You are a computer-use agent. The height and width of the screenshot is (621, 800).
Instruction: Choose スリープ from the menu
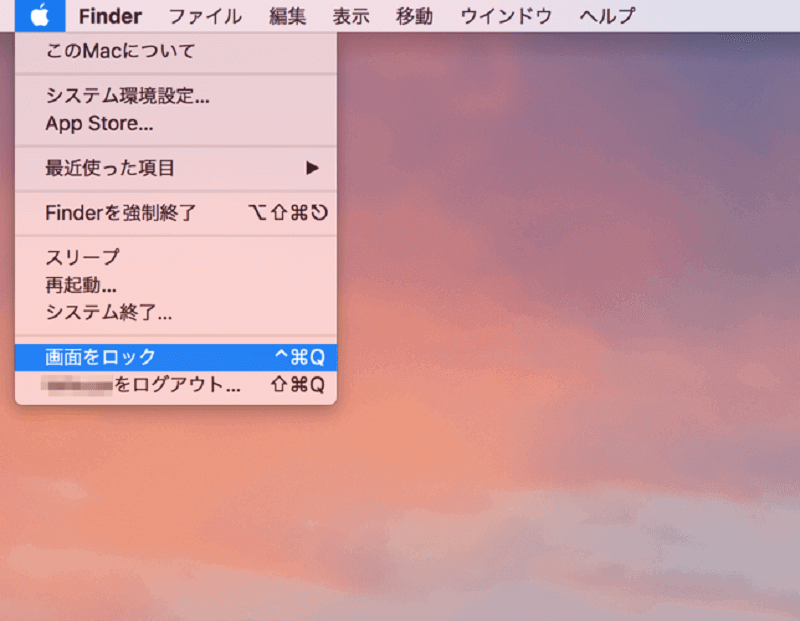point(176,257)
